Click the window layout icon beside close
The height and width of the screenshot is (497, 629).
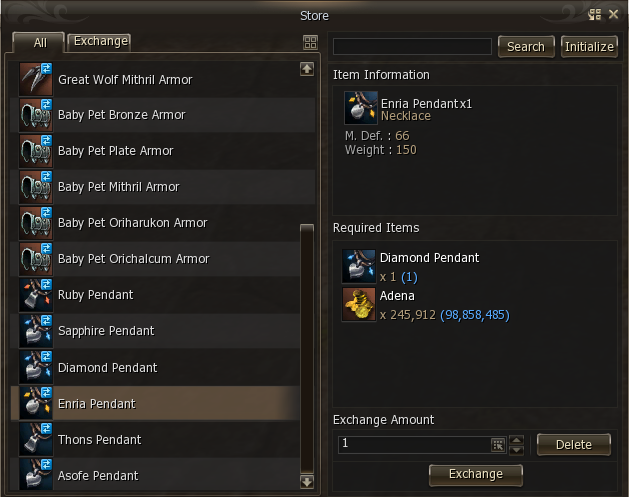point(595,15)
